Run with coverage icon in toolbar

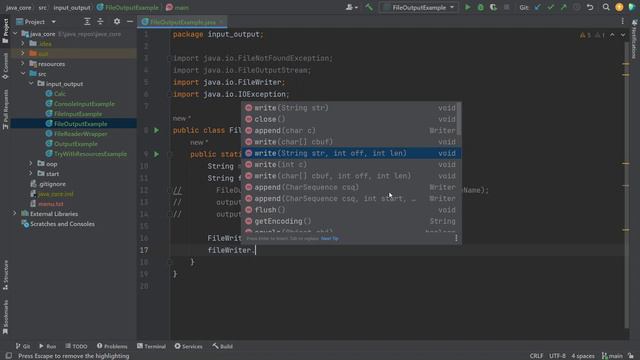(x=493, y=7)
